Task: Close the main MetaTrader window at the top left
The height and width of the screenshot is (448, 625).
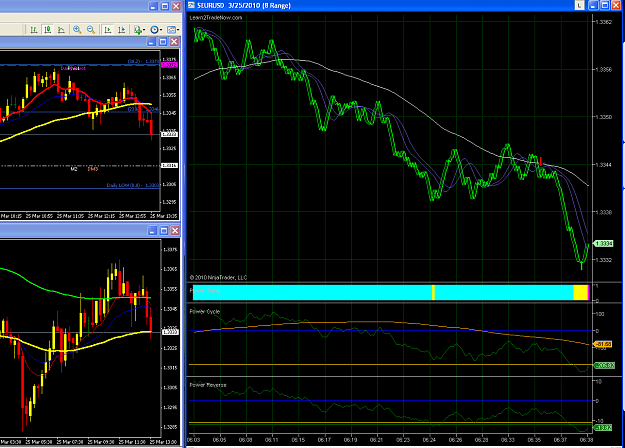Action: [176, 6]
